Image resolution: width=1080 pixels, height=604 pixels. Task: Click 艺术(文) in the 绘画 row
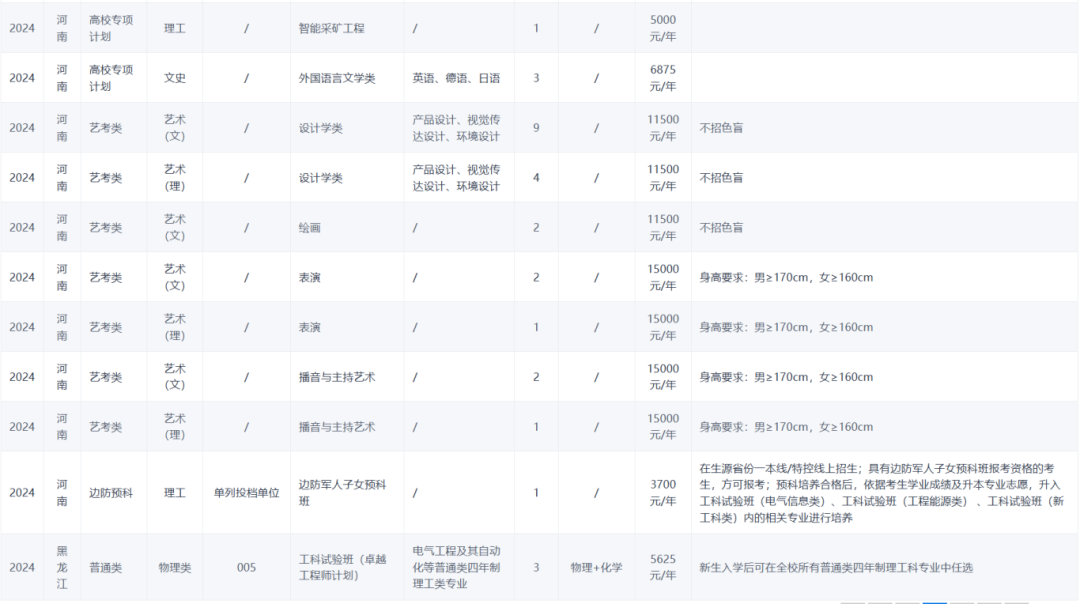(x=174, y=227)
